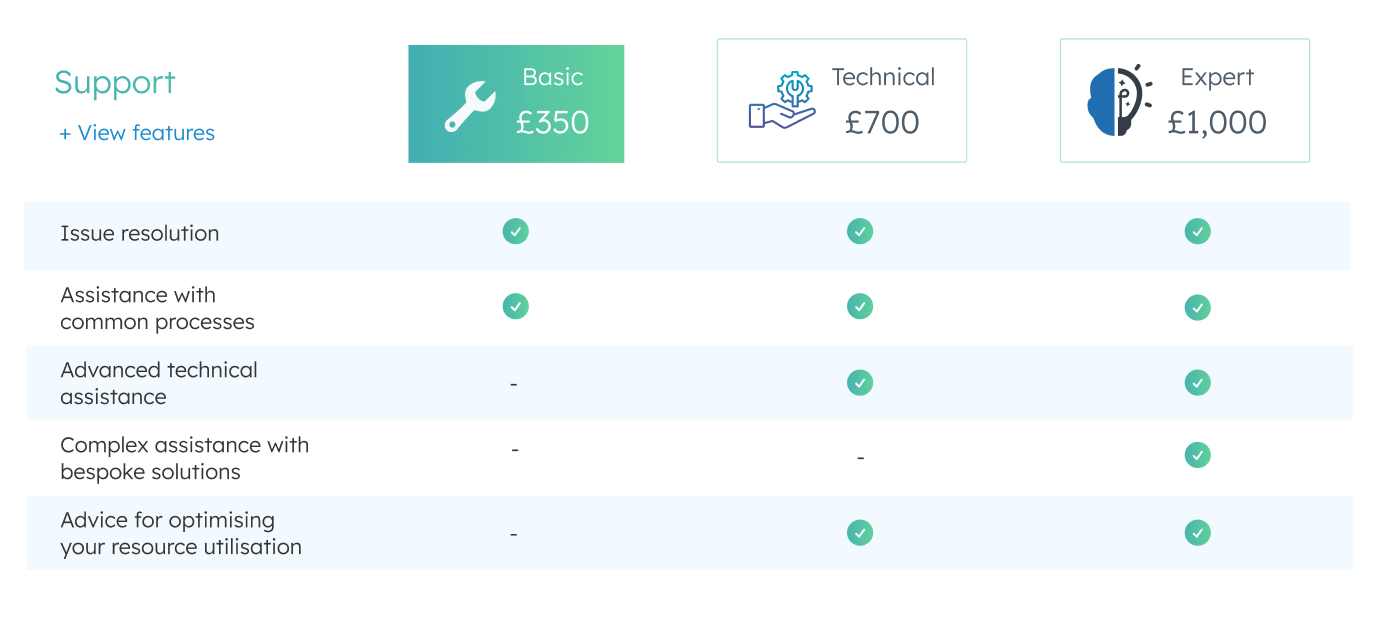Toggle the Expert checkmark for Issue resolution

pyautogui.click(x=1197, y=231)
